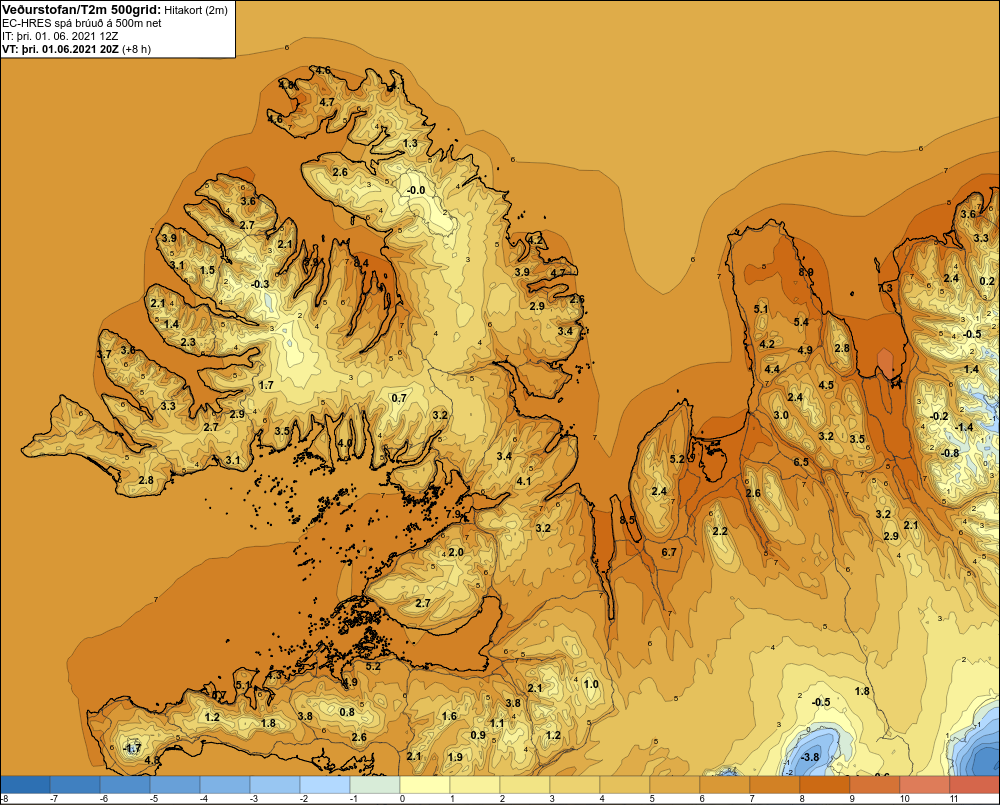Click the "5.4" temperature value on the map
Screen dimensions: 1000x805
[801, 322]
